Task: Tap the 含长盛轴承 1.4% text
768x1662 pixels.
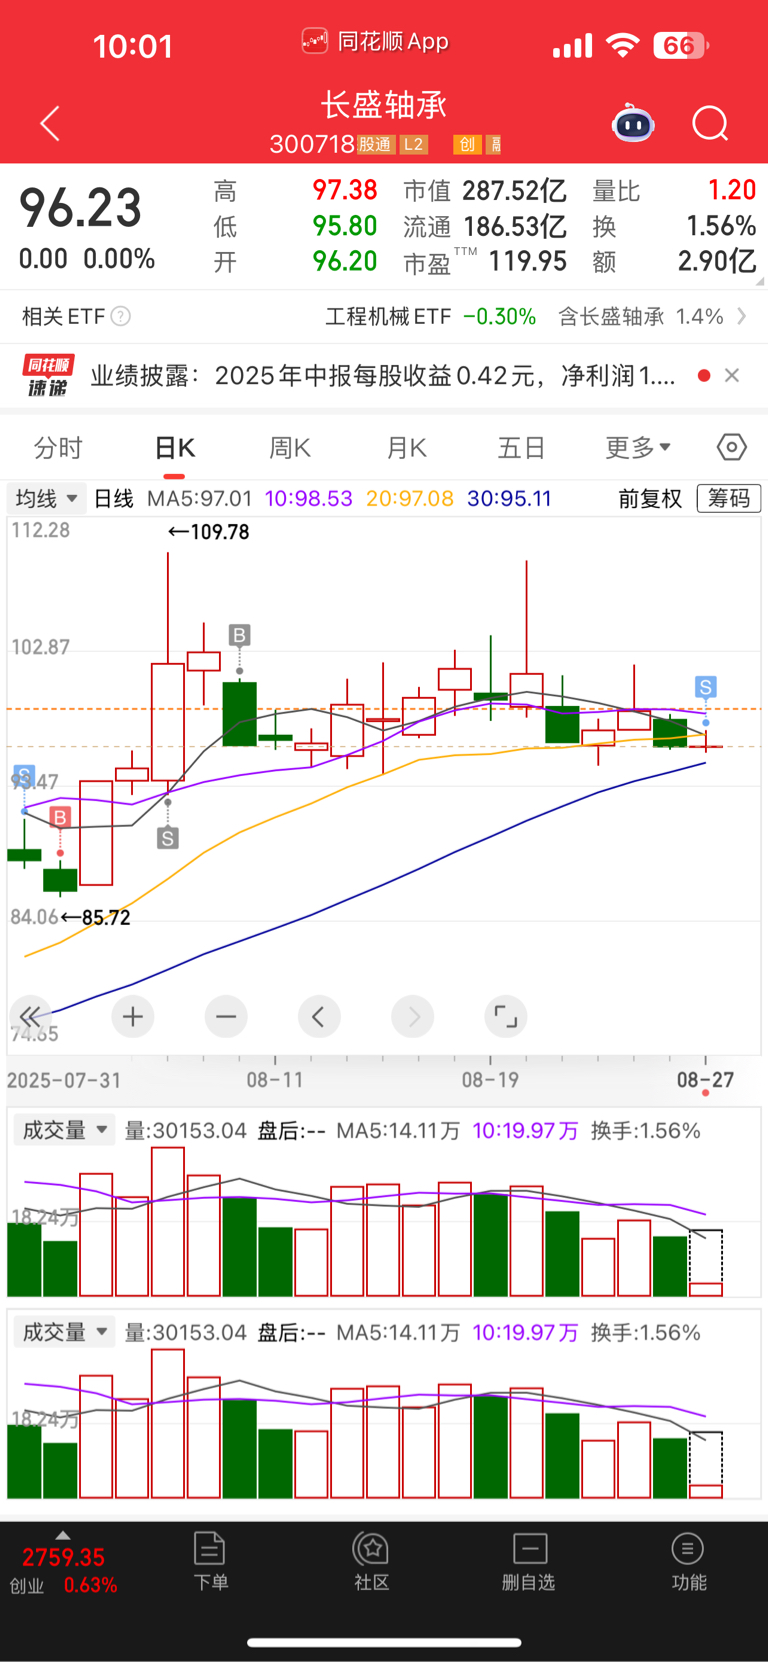Action: 640,317
